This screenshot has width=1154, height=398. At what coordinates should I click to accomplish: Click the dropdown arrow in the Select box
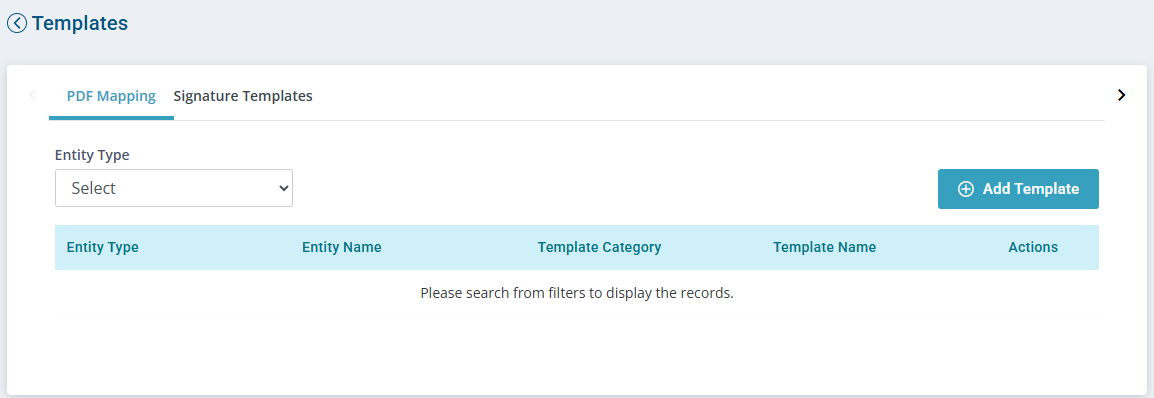[x=283, y=188]
